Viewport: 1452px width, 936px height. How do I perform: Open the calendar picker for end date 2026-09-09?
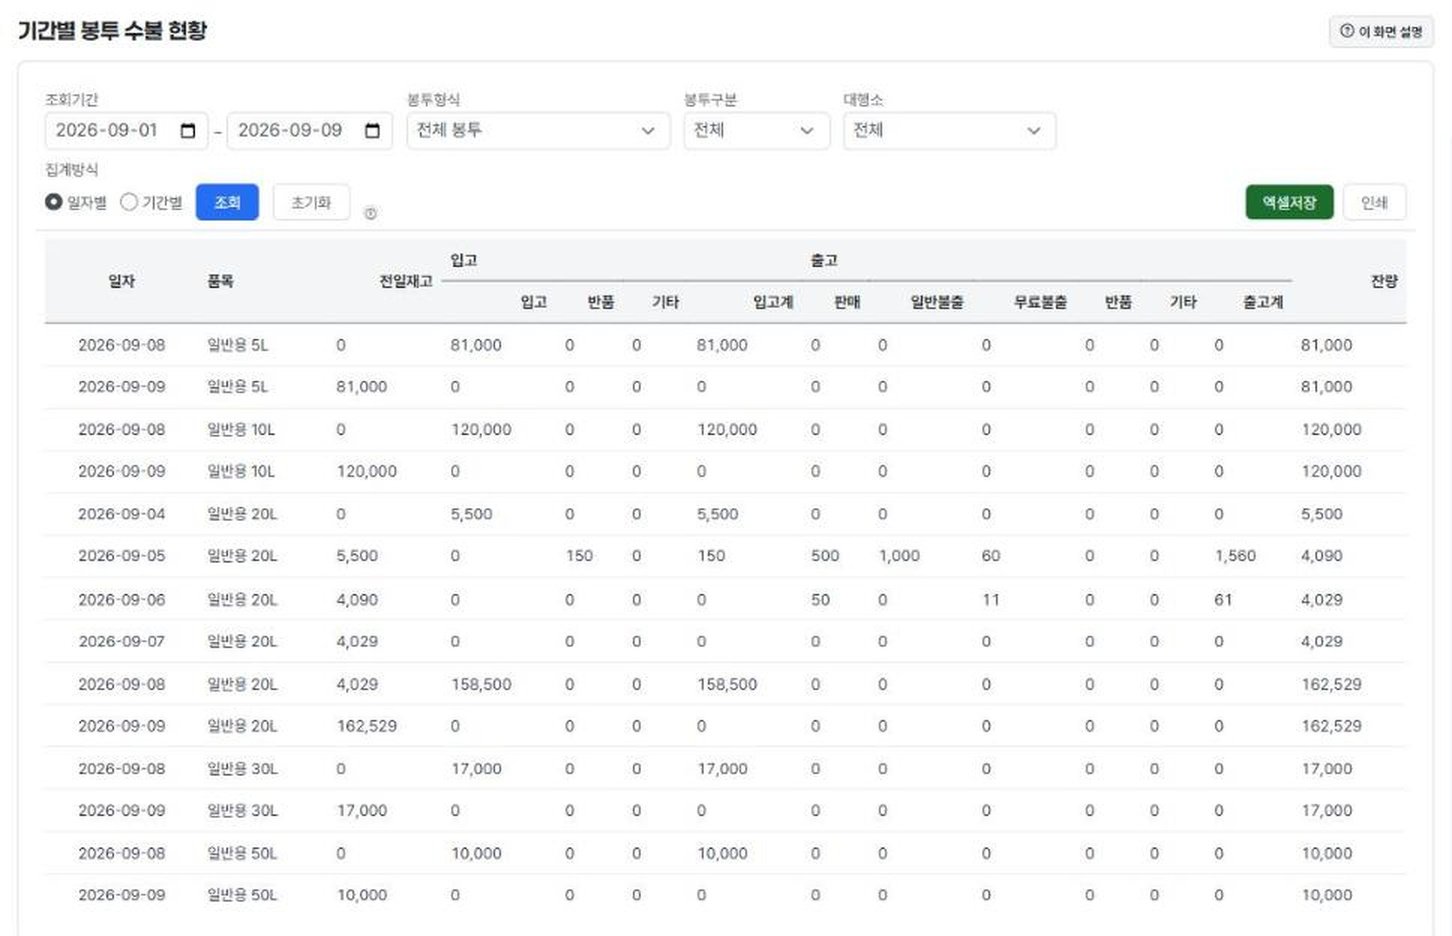pos(372,131)
